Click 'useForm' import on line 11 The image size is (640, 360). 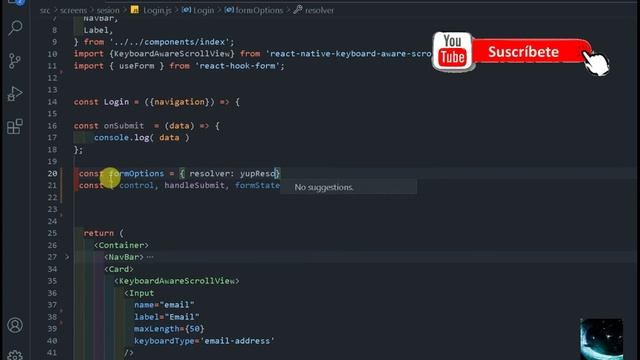[137, 66]
